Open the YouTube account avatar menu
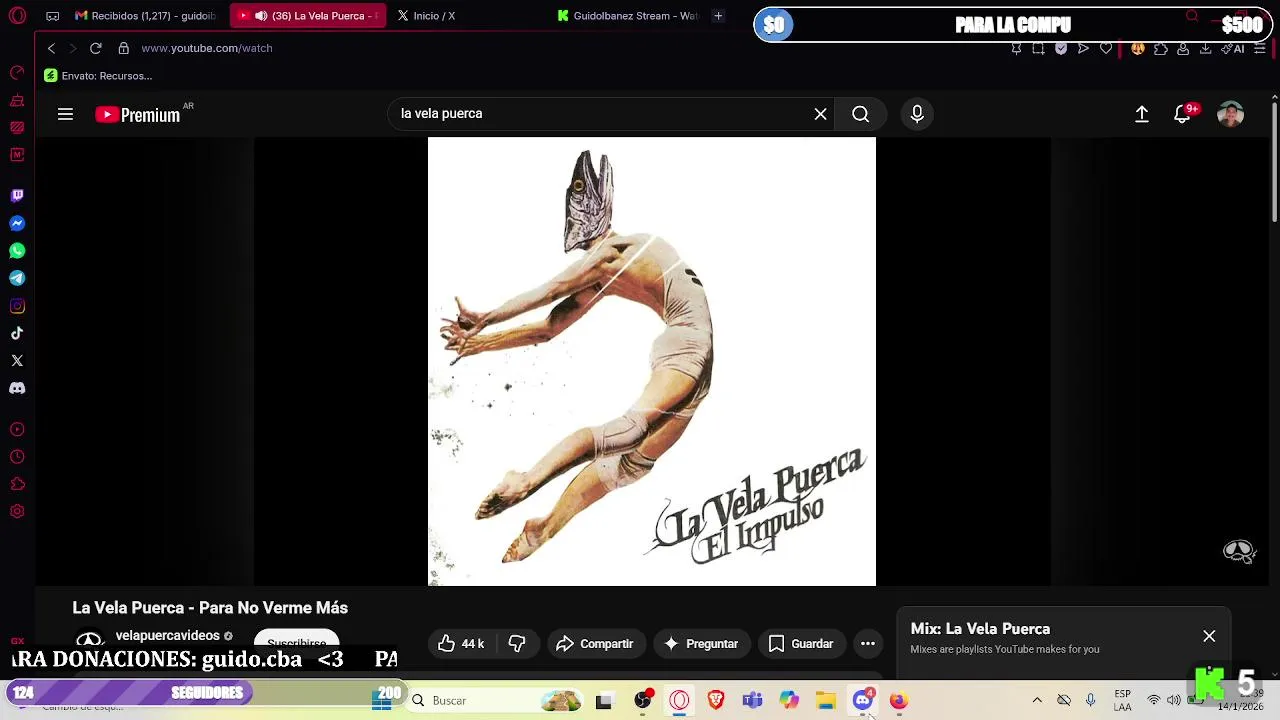The image size is (1280, 720). (x=1230, y=114)
